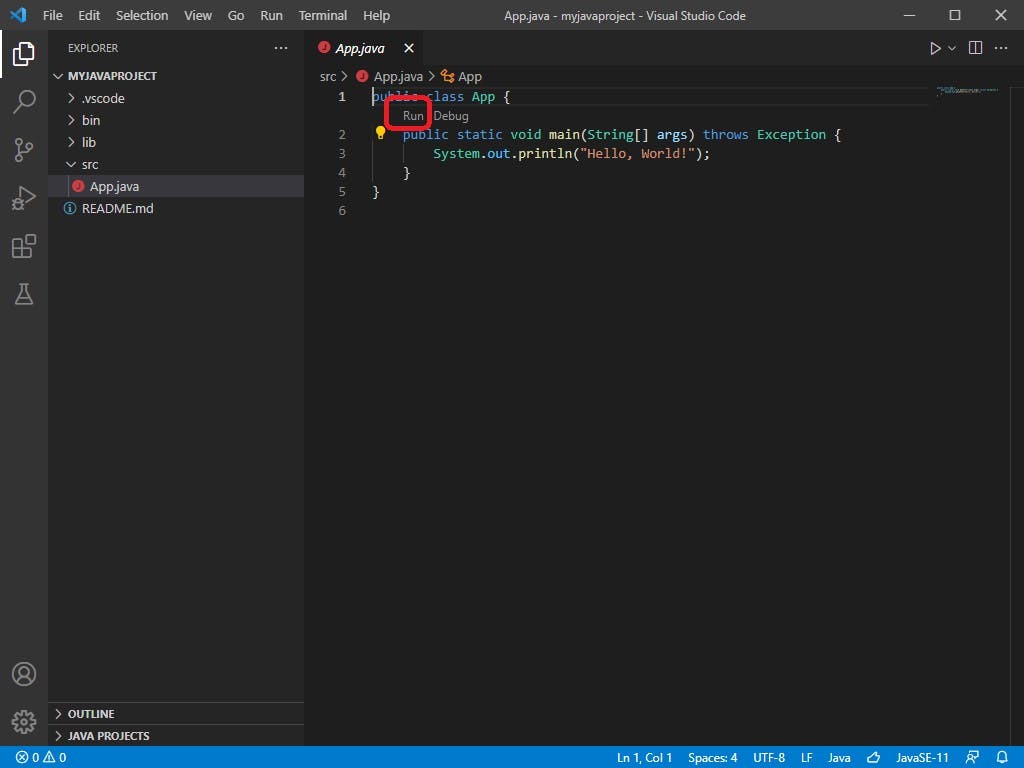Open the Run and Debug view
Viewport: 1024px width, 768px height.
(24, 198)
